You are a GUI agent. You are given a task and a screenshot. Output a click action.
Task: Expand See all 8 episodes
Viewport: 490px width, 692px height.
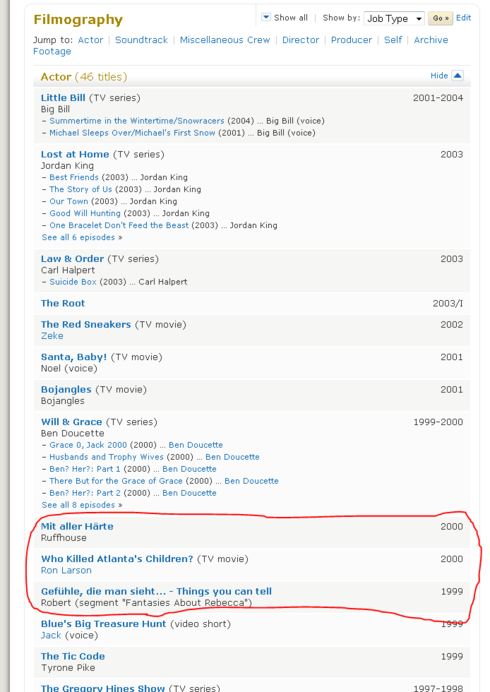[82, 504]
